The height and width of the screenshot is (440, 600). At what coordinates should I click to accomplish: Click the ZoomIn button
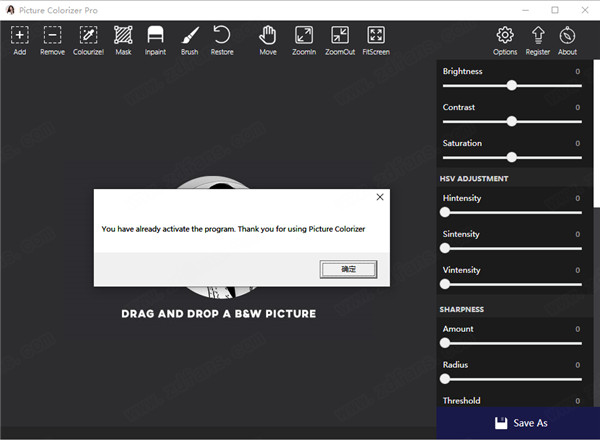click(304, 41)
